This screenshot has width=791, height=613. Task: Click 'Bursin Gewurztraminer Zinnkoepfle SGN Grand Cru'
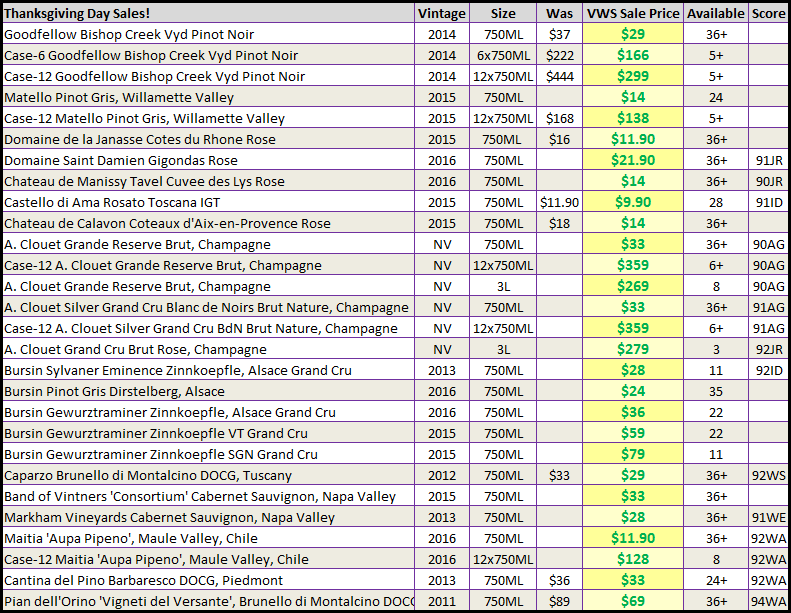161,455
